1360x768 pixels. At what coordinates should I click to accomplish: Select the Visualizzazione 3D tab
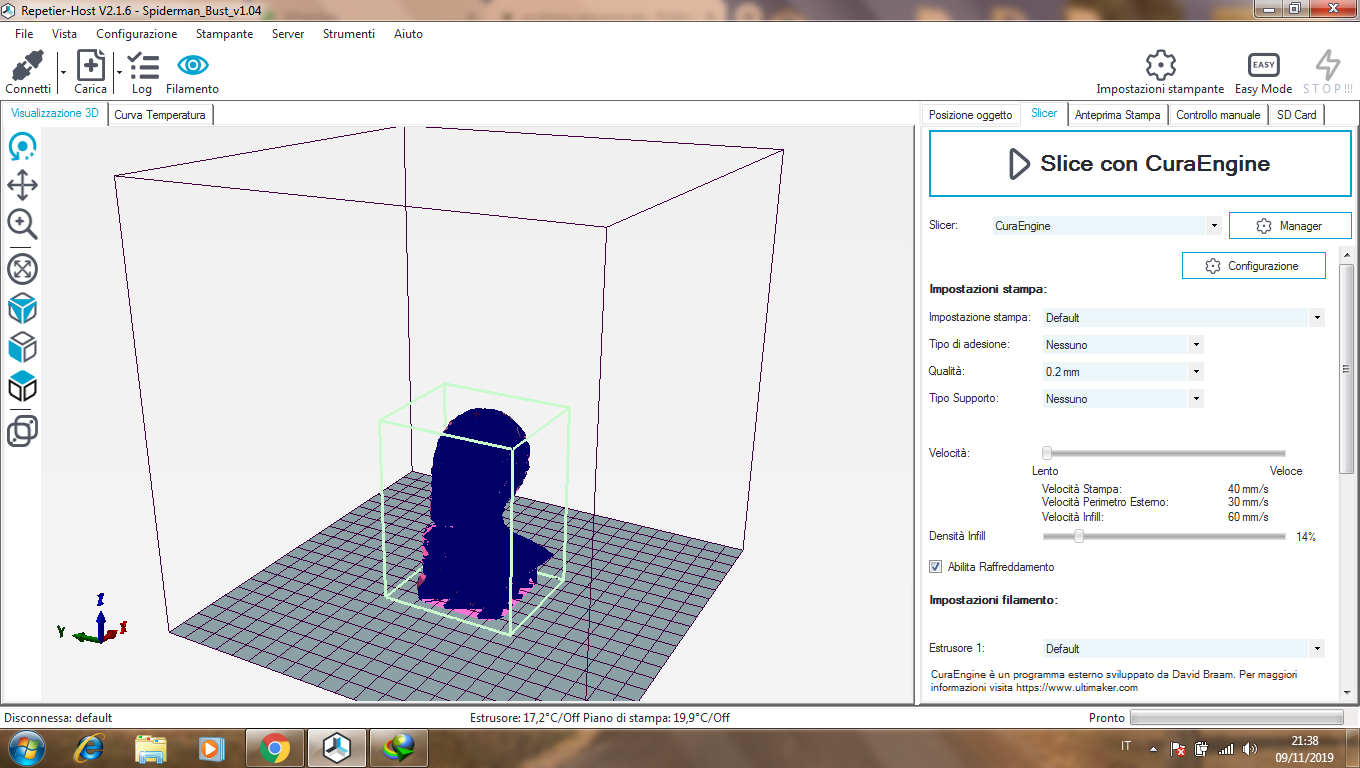[x=55, y=114]
